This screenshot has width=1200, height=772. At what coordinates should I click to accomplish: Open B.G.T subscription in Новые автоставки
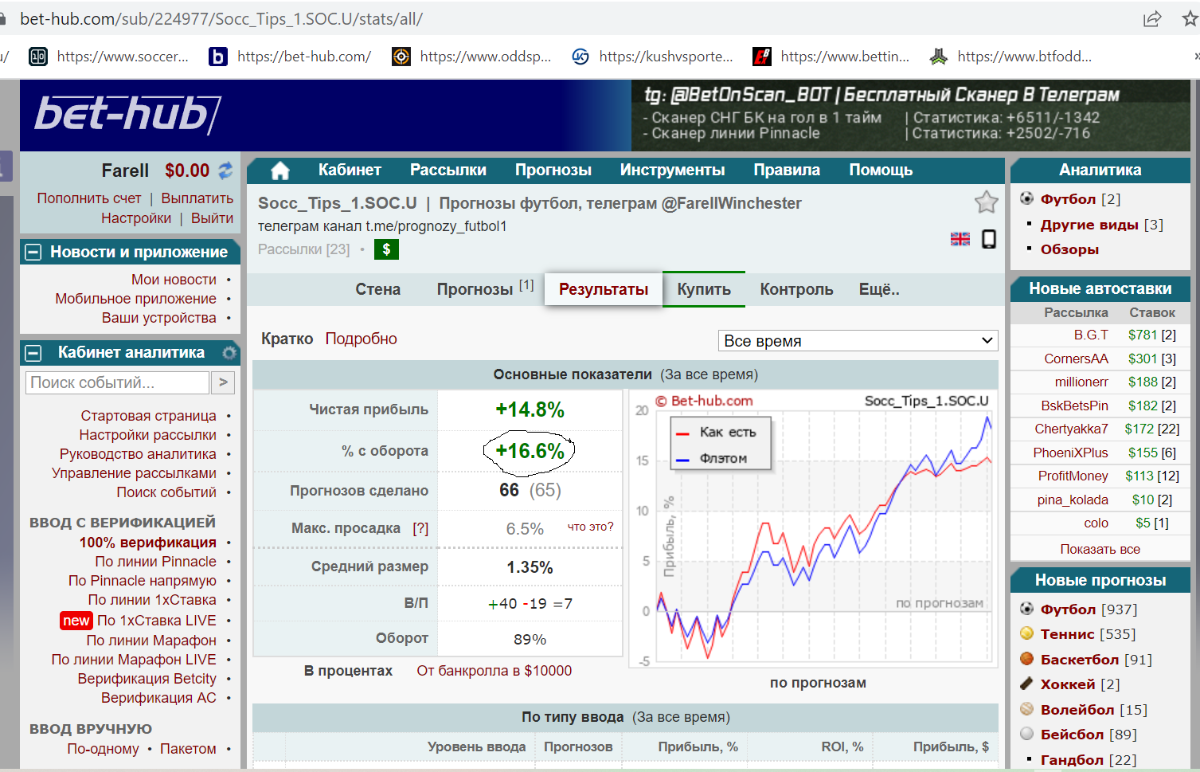1091,334
